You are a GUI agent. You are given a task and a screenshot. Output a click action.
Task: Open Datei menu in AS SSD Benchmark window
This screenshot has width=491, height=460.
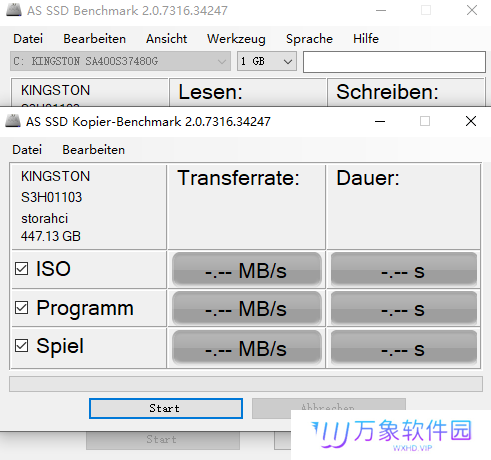[x=28, y=39]
